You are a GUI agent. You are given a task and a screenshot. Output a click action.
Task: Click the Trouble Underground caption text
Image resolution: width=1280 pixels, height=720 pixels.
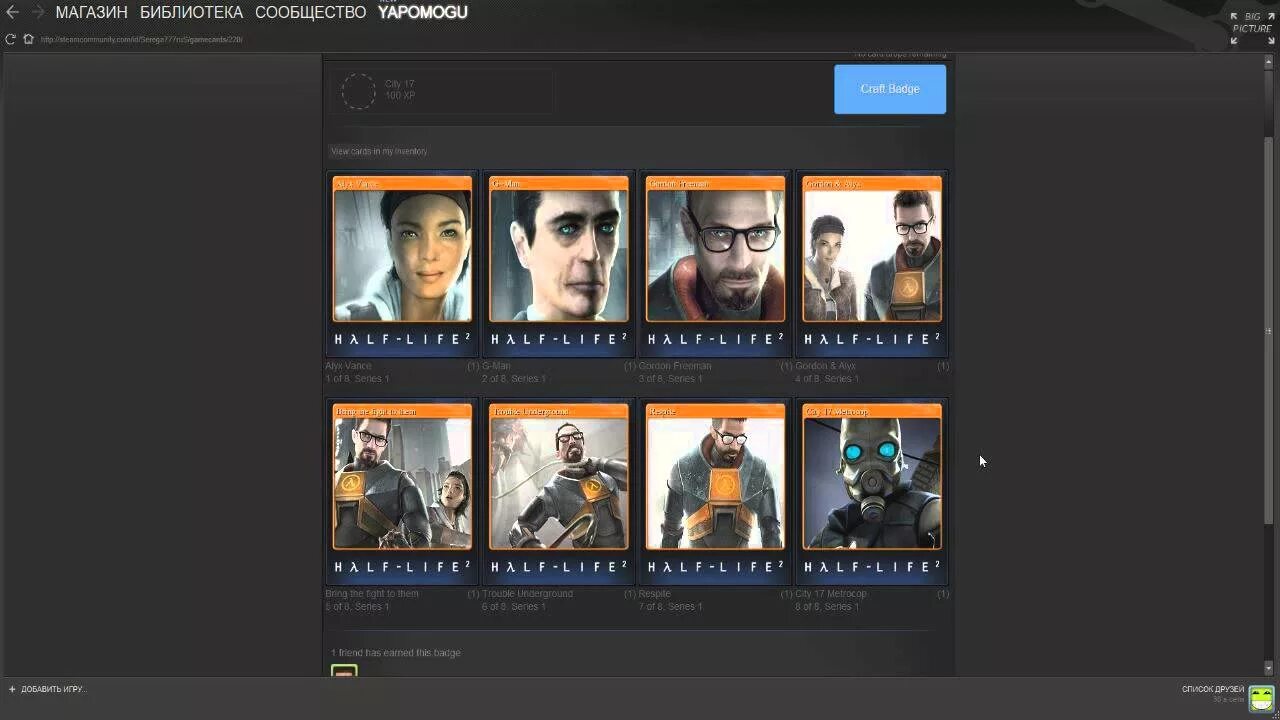(x=528, y=594)
